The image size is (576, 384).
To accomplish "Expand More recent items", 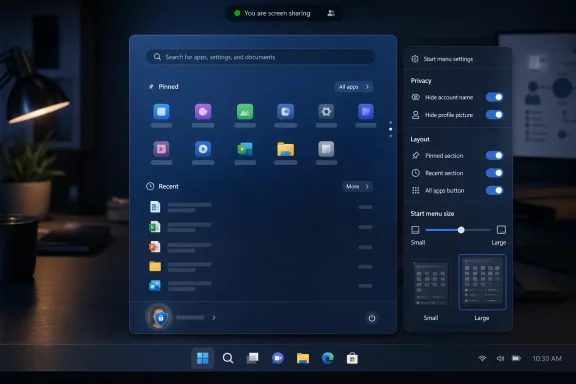I will coord(357,186).
